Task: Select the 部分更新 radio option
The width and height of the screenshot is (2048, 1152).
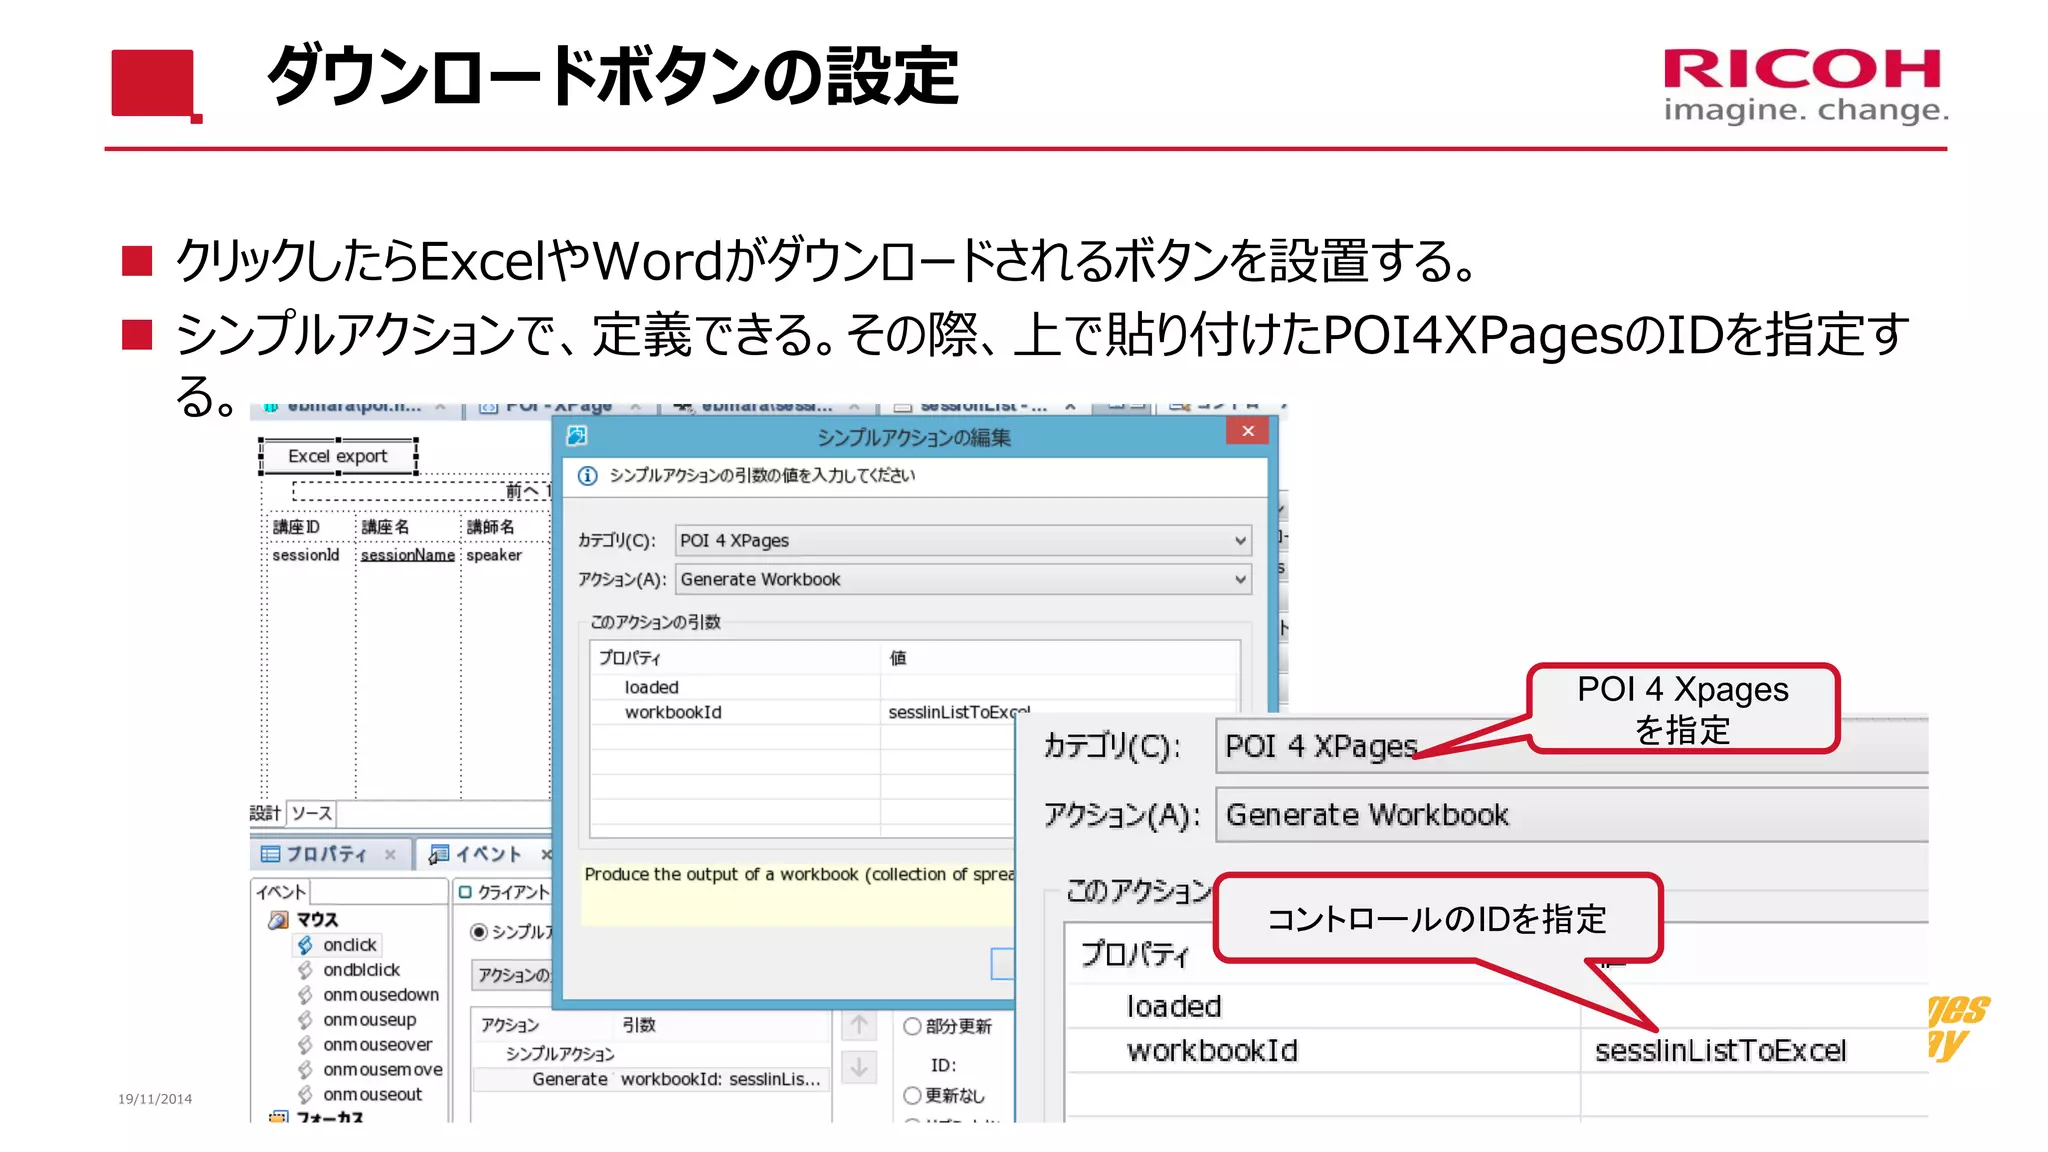Action: [912, 1026]
